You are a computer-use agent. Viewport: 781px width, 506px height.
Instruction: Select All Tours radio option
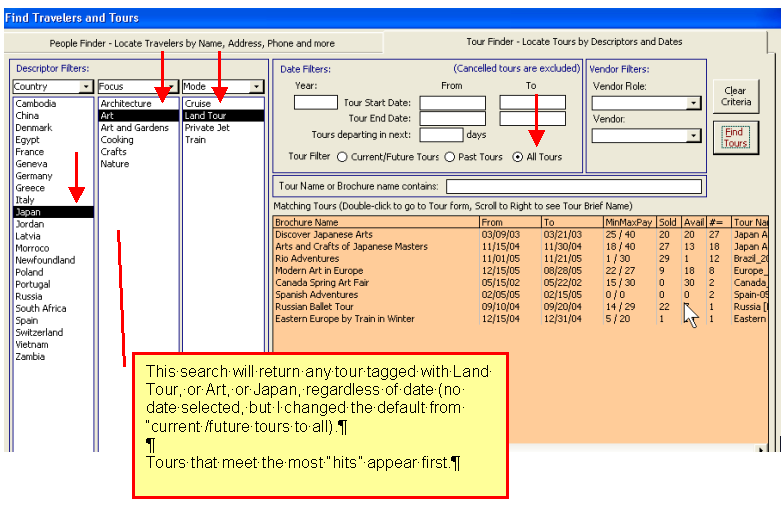click(x=517, y=157)
